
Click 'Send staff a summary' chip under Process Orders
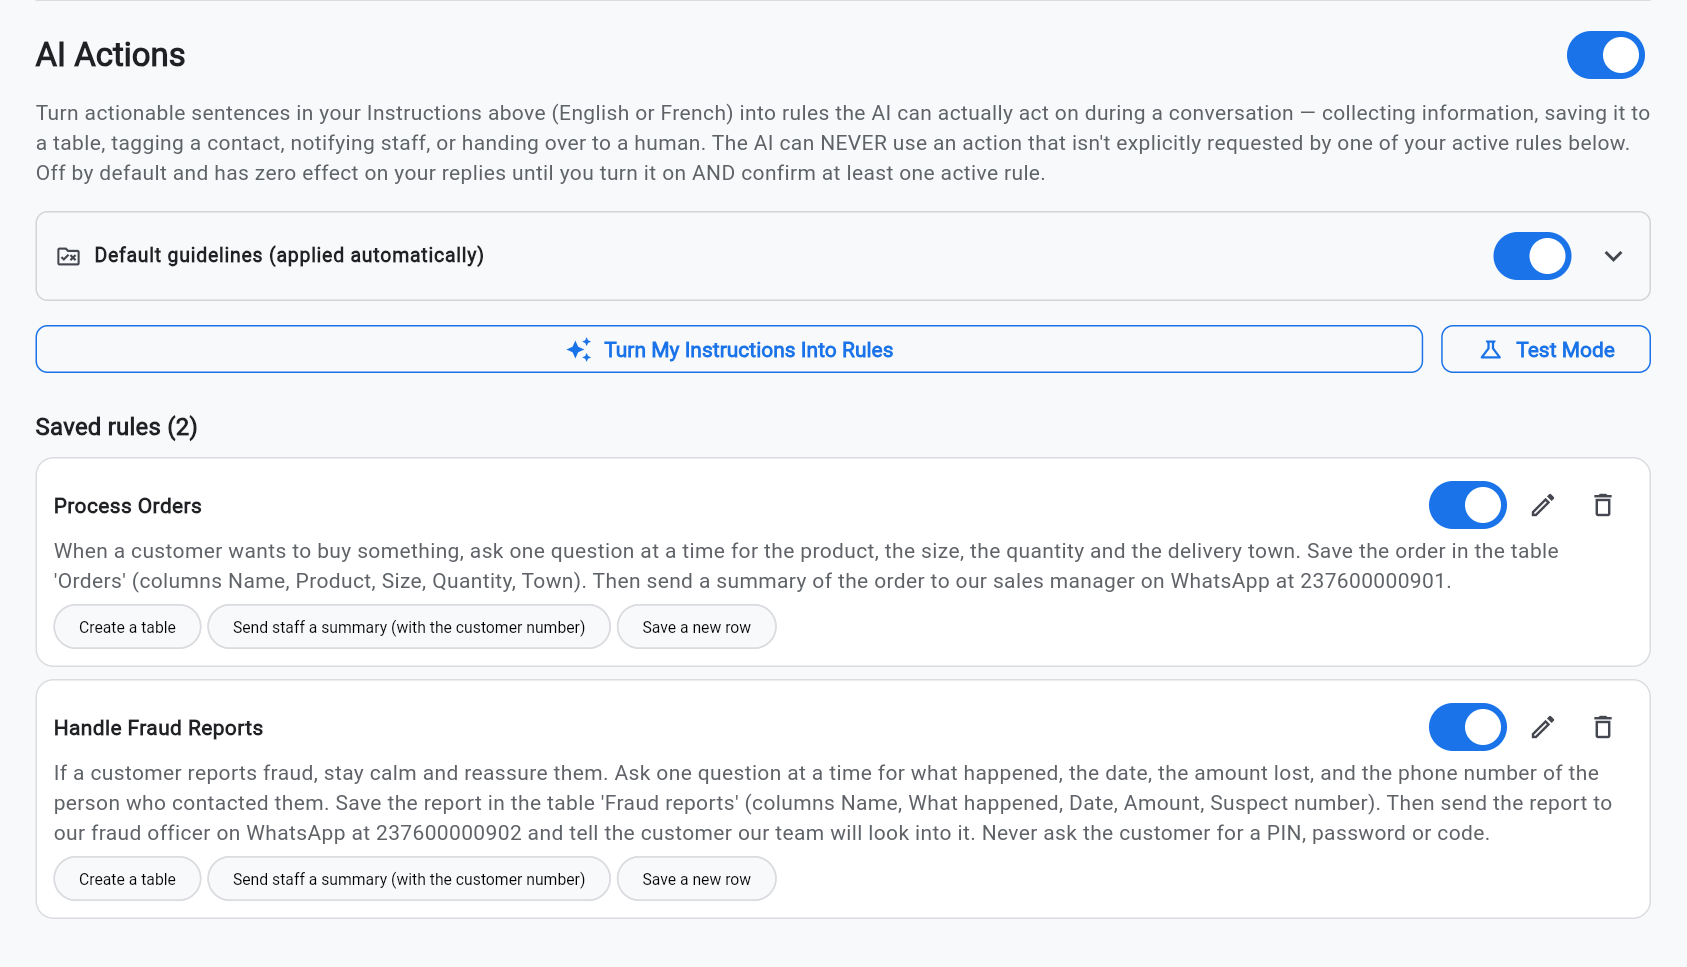409,627
